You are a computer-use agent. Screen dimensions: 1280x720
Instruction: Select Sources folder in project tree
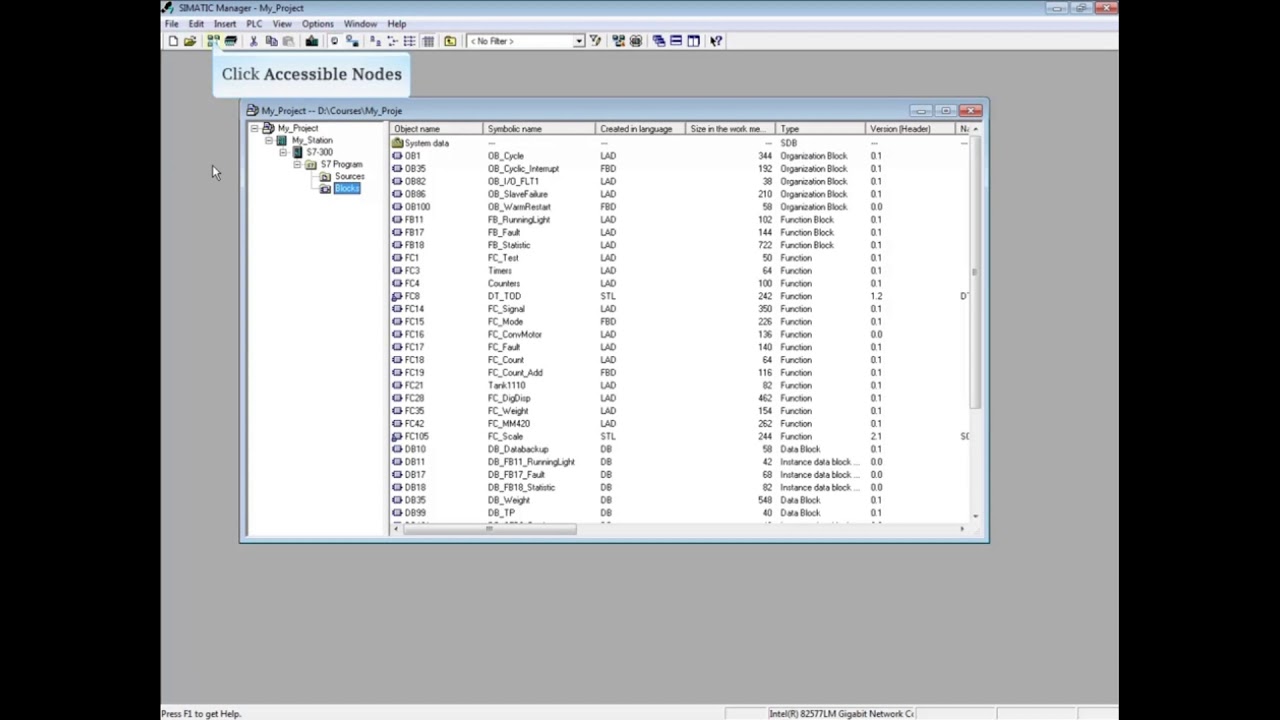349,177
